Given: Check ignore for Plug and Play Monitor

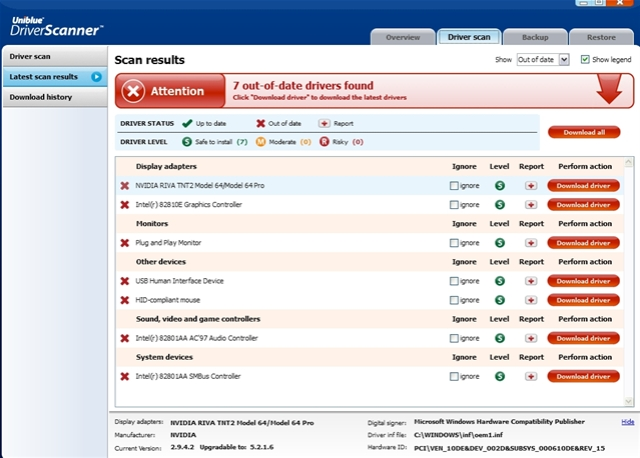Looking at the screenshot, I should (454, 243).
